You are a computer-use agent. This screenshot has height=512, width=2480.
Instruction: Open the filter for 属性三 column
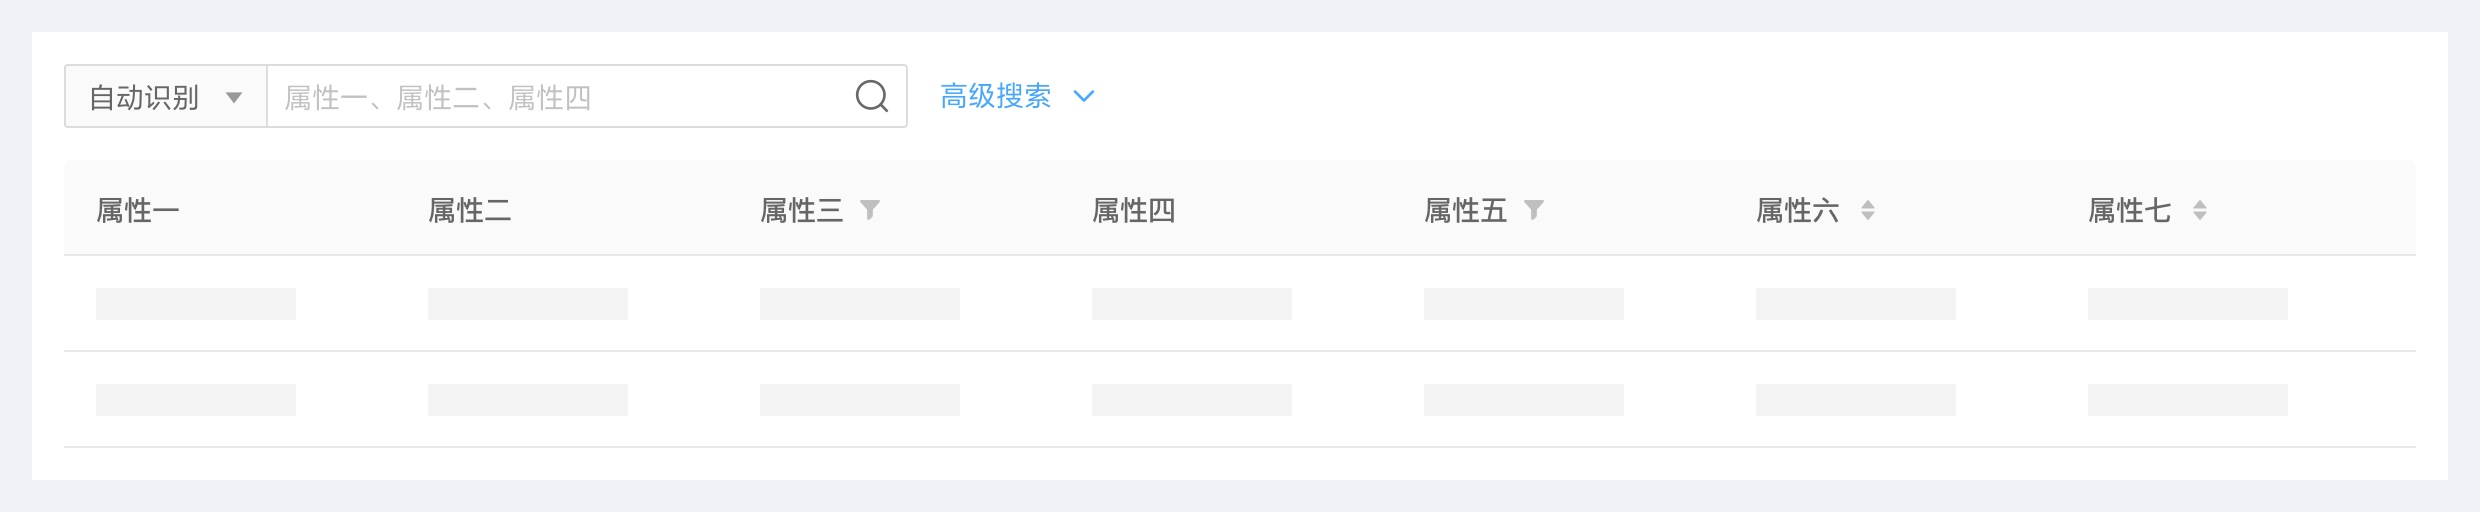(870, 210)
